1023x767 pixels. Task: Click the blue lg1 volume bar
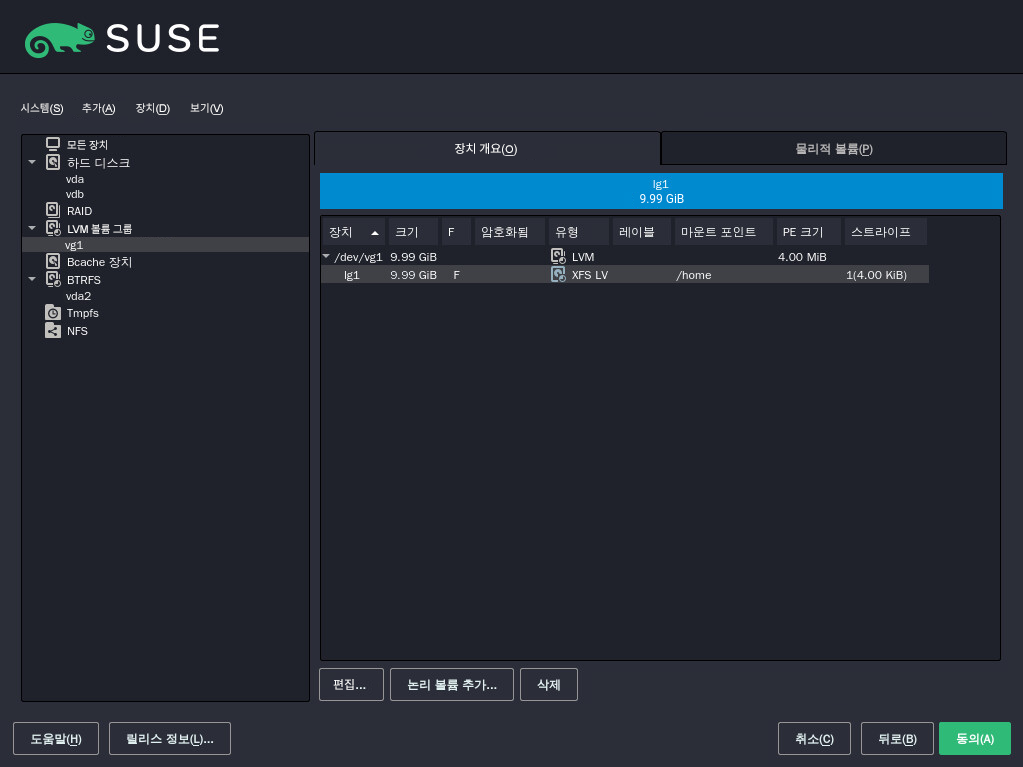pyautogui.click(x=661, y=191)
